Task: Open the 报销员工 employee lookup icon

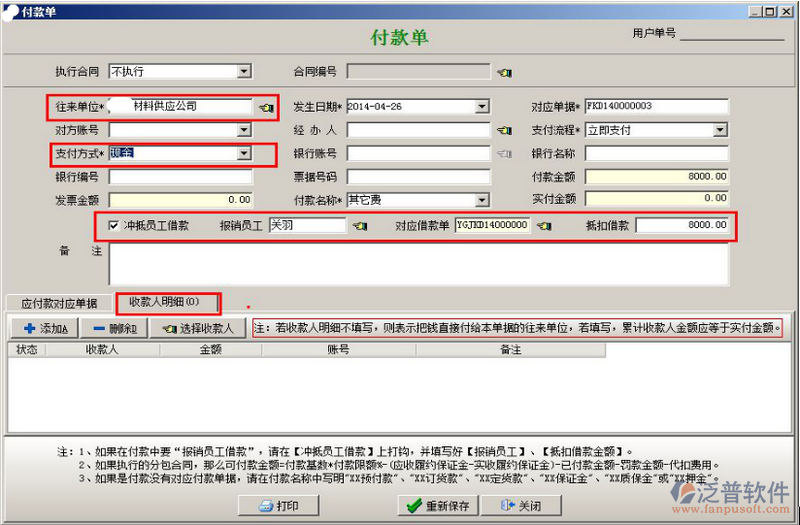Action: (x=360, y=226)
